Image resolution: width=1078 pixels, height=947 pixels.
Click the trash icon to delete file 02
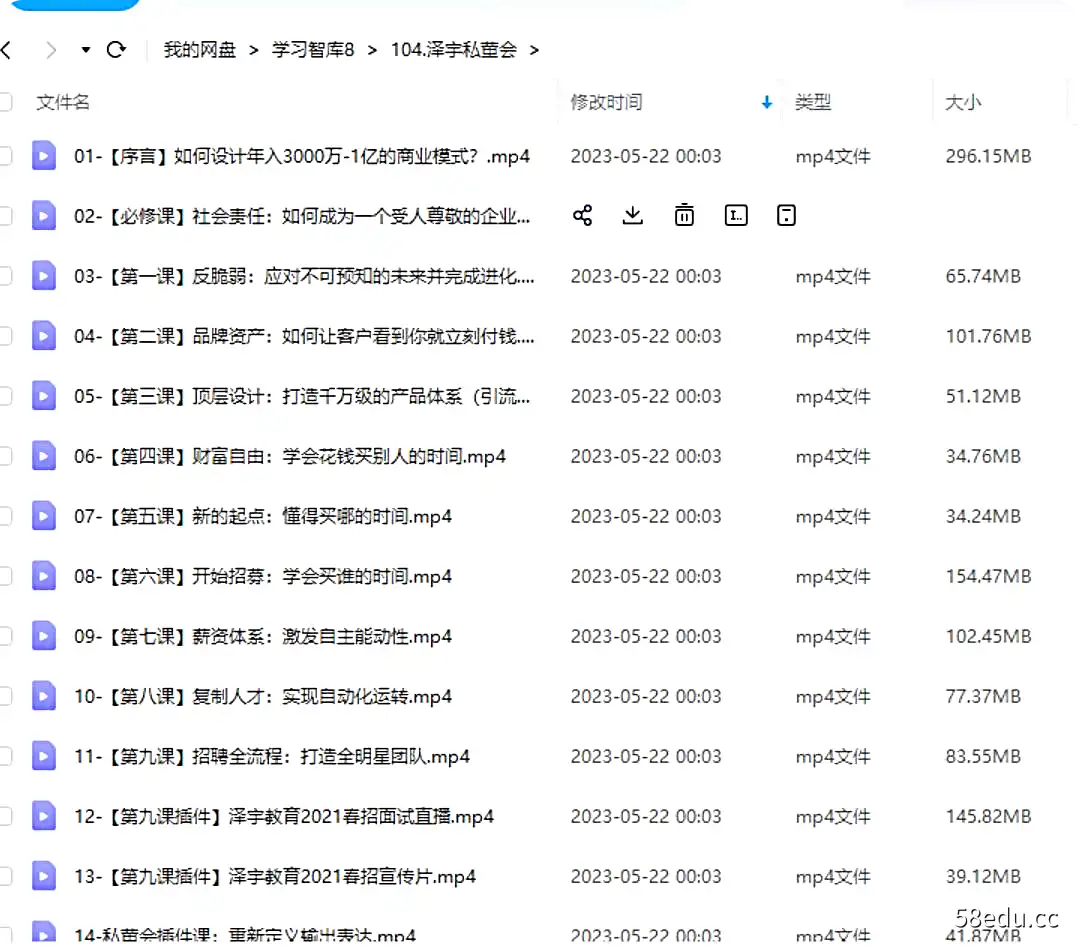point(684,215)
